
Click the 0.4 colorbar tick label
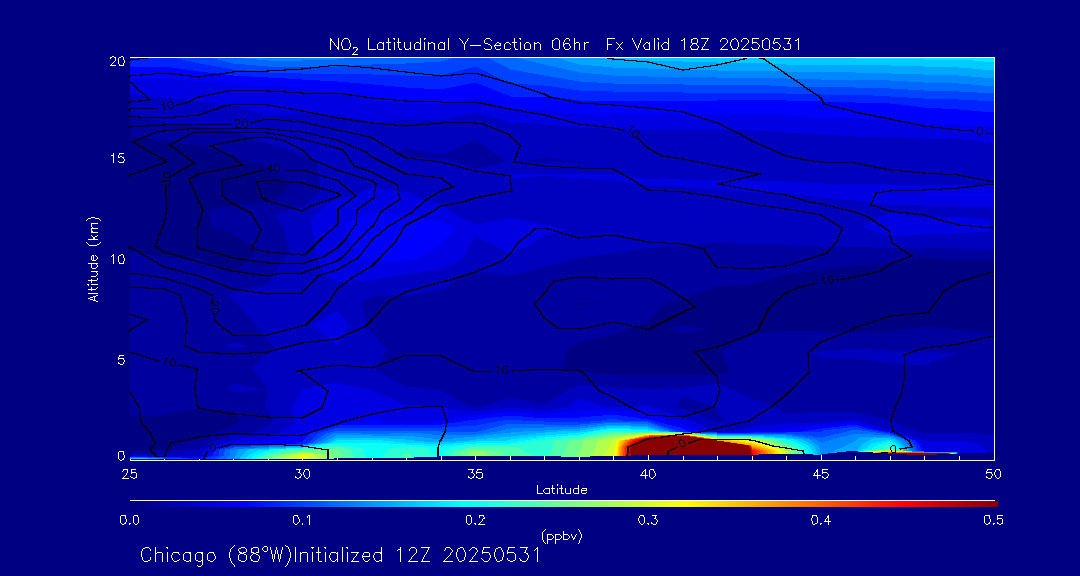coord(821,520)
